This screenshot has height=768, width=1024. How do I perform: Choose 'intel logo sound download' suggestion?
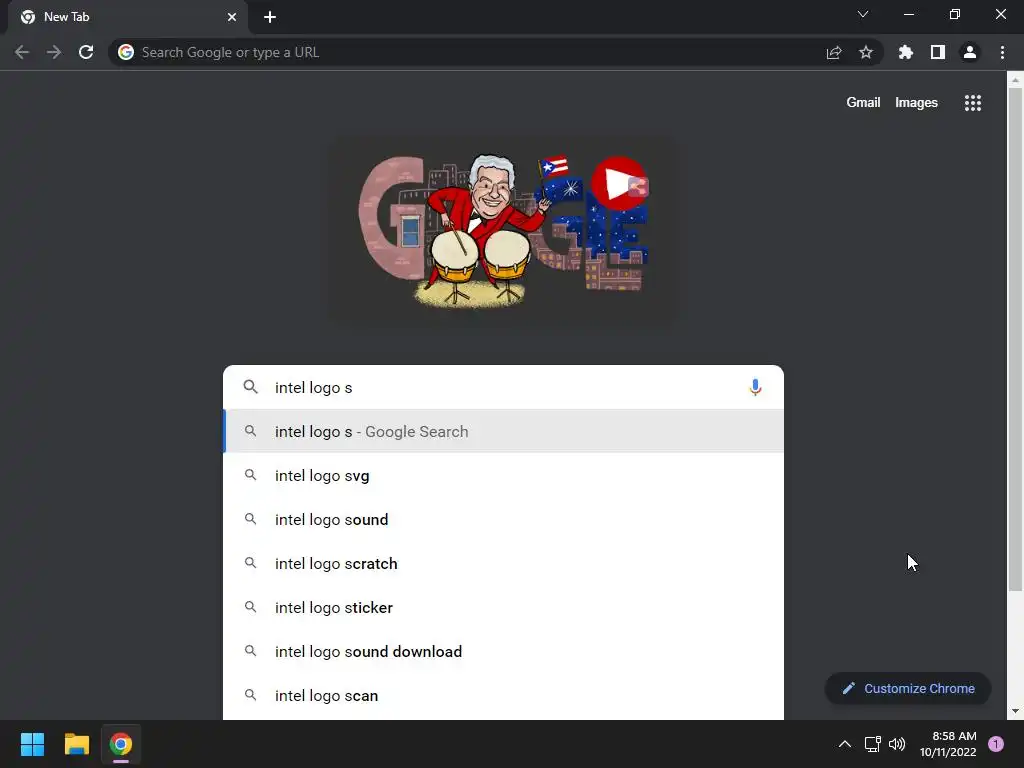pyautogui.click(x=504, y=652)
